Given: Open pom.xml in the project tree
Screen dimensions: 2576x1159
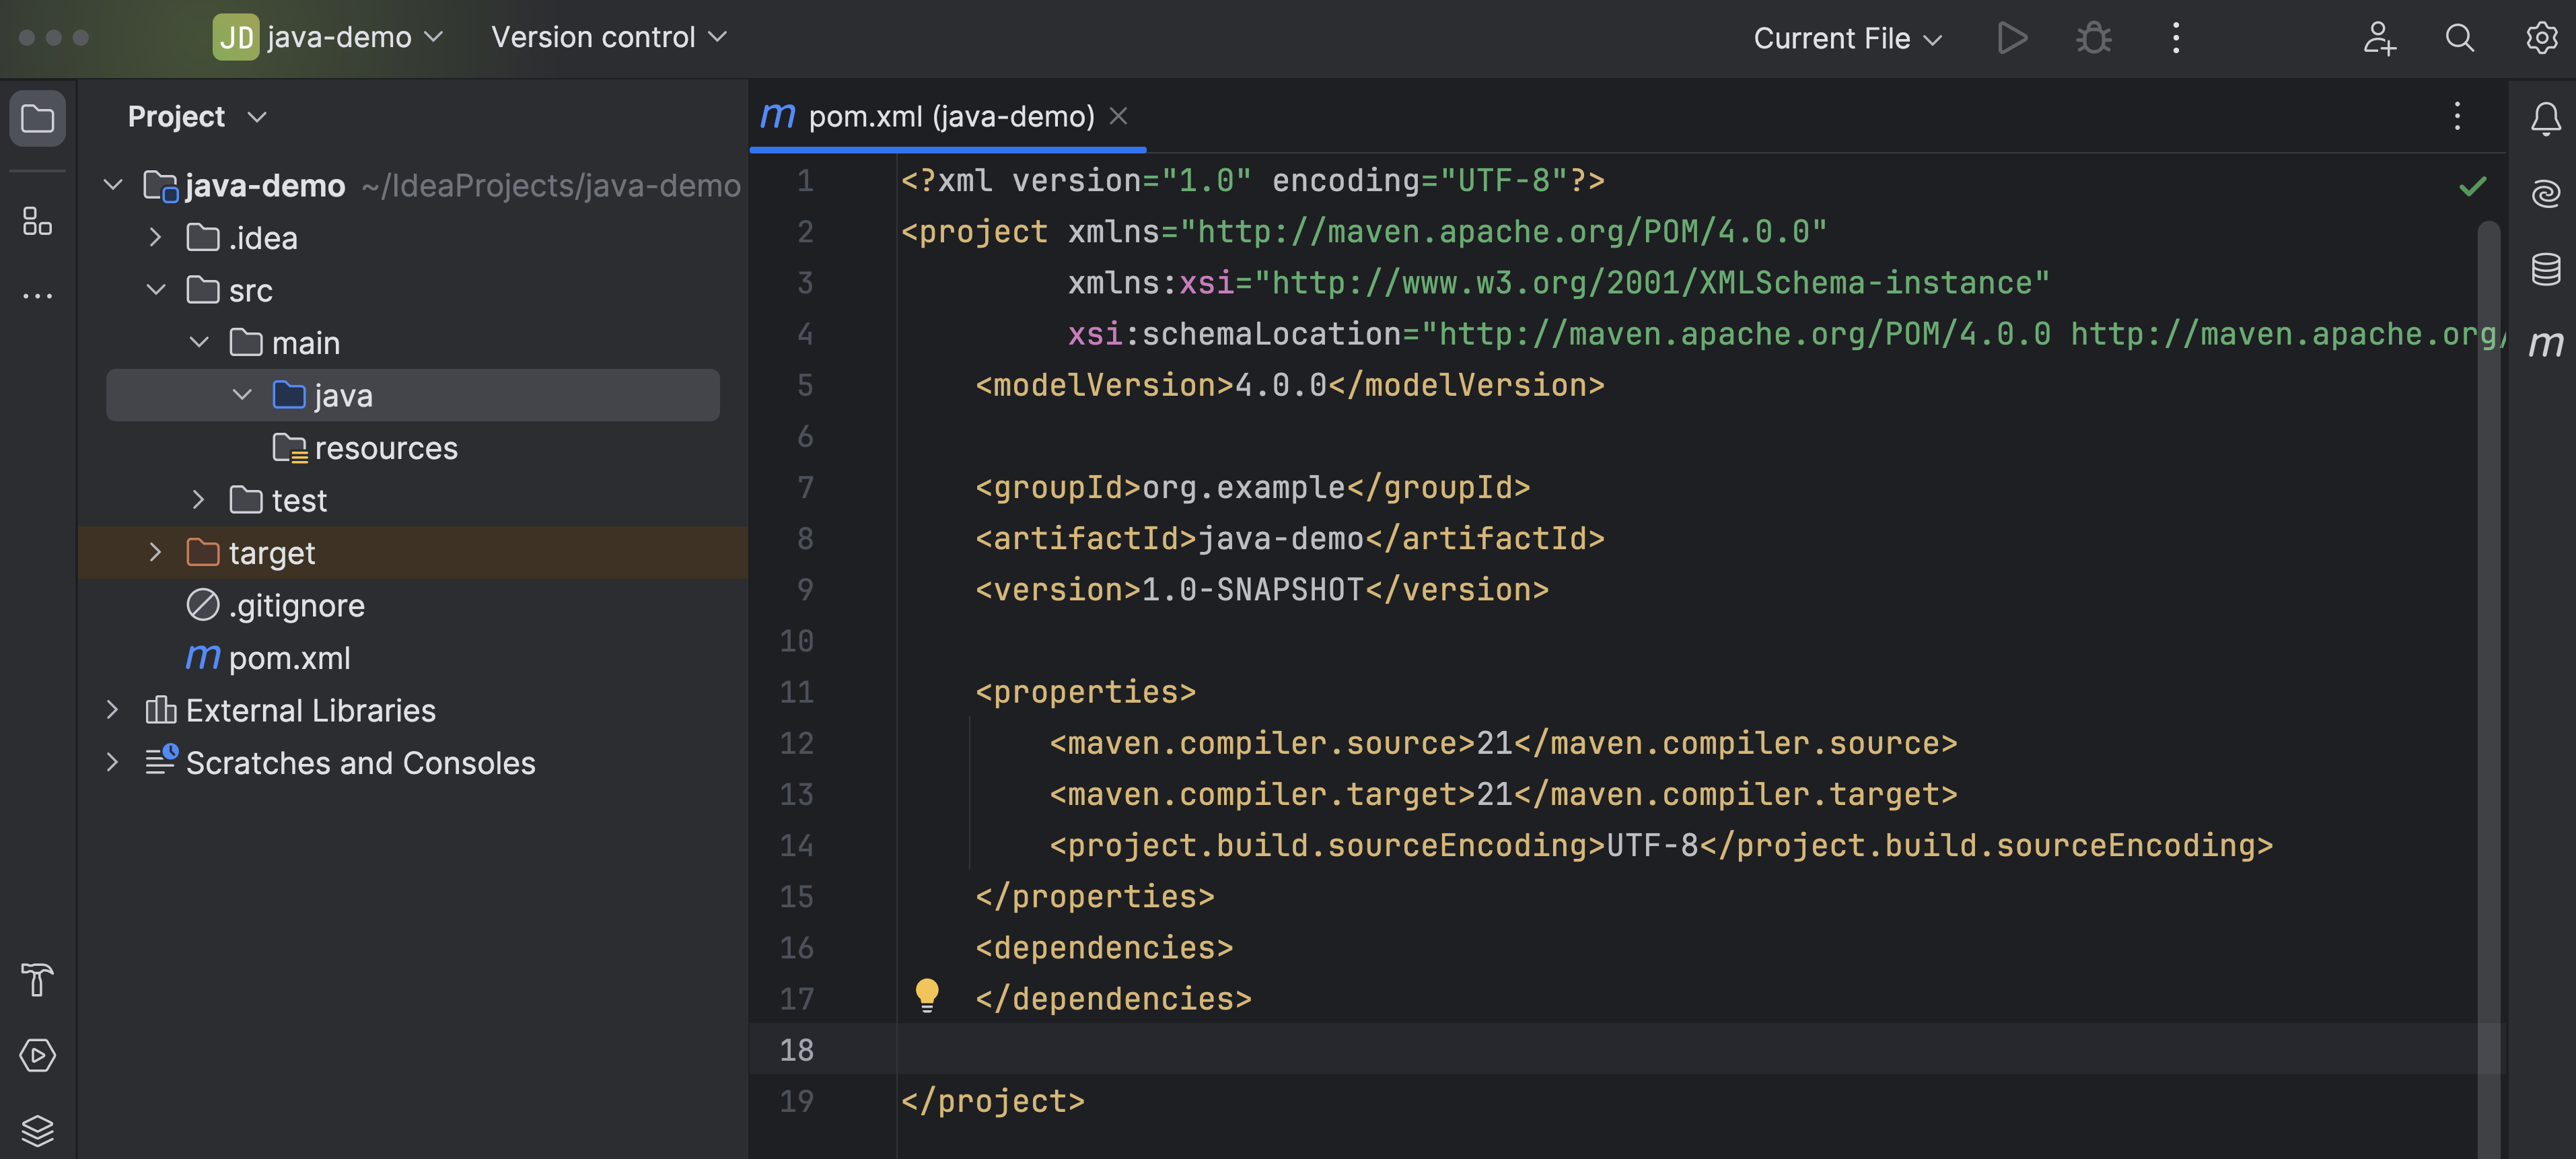Looking at the screenshot, I should click(289, 658).
